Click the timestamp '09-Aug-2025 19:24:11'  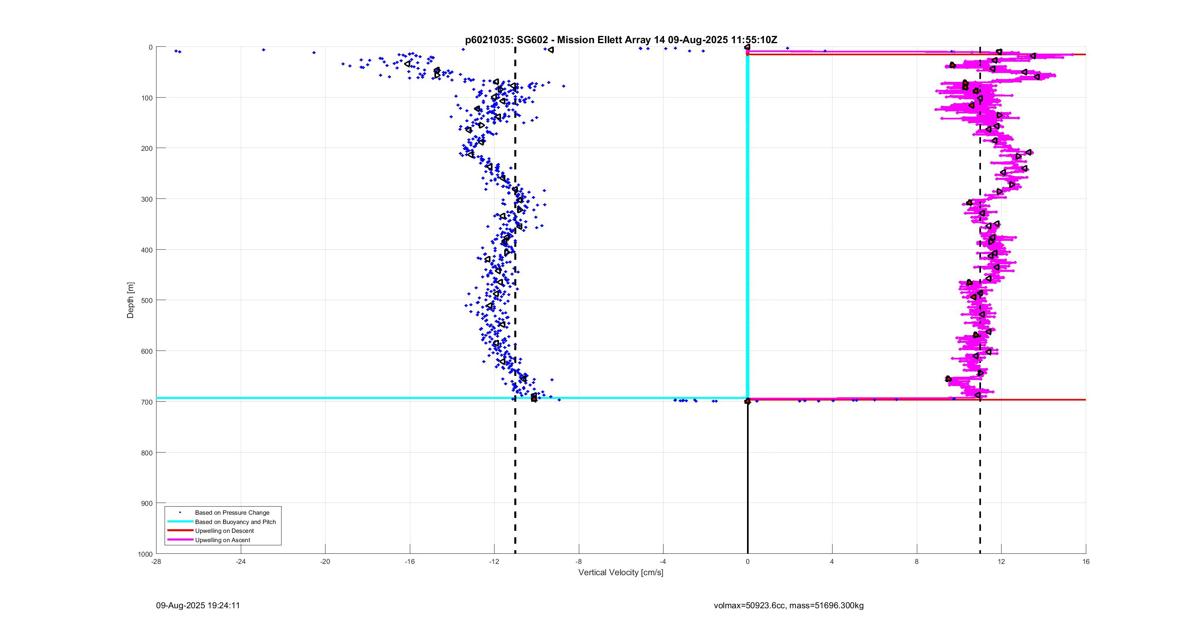(198, 605)
